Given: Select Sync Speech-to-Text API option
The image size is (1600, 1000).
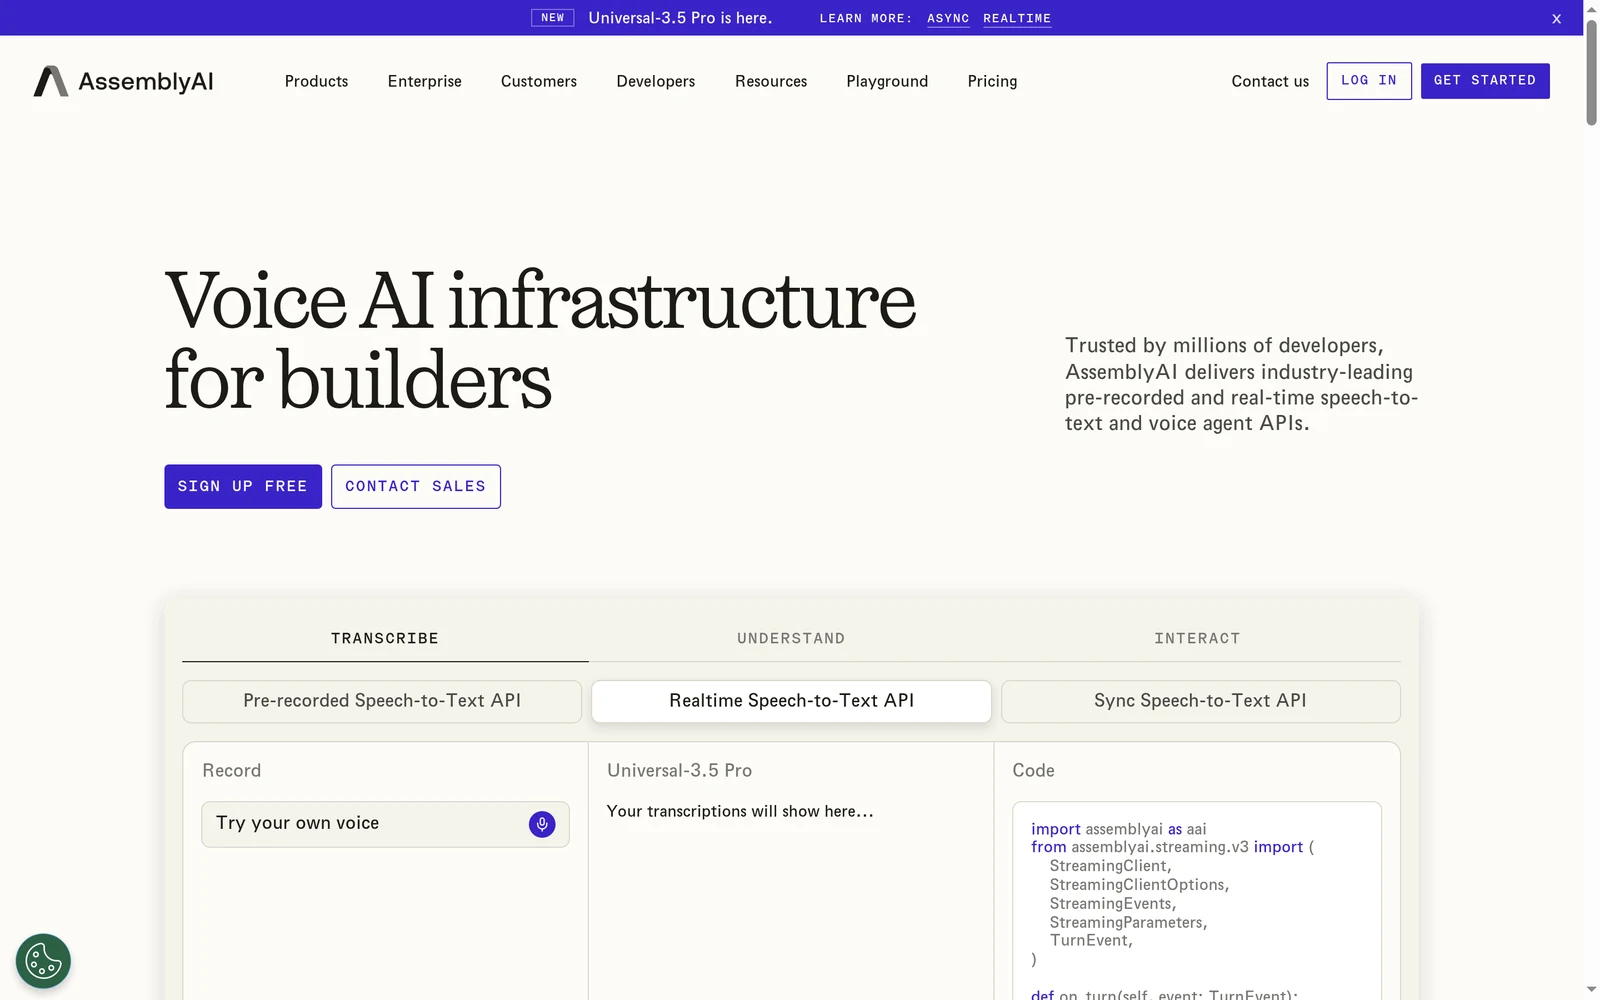Looking at the screenshot, I should [x=1200, y=701].
